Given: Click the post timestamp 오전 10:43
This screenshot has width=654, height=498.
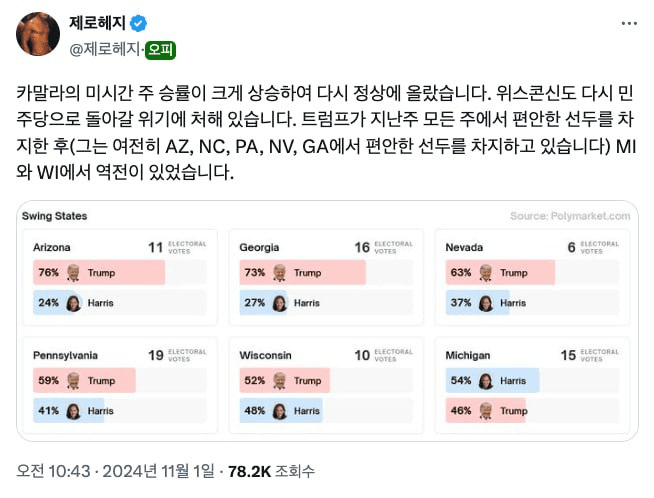Looking at the screenshot, I should (53, 471).
